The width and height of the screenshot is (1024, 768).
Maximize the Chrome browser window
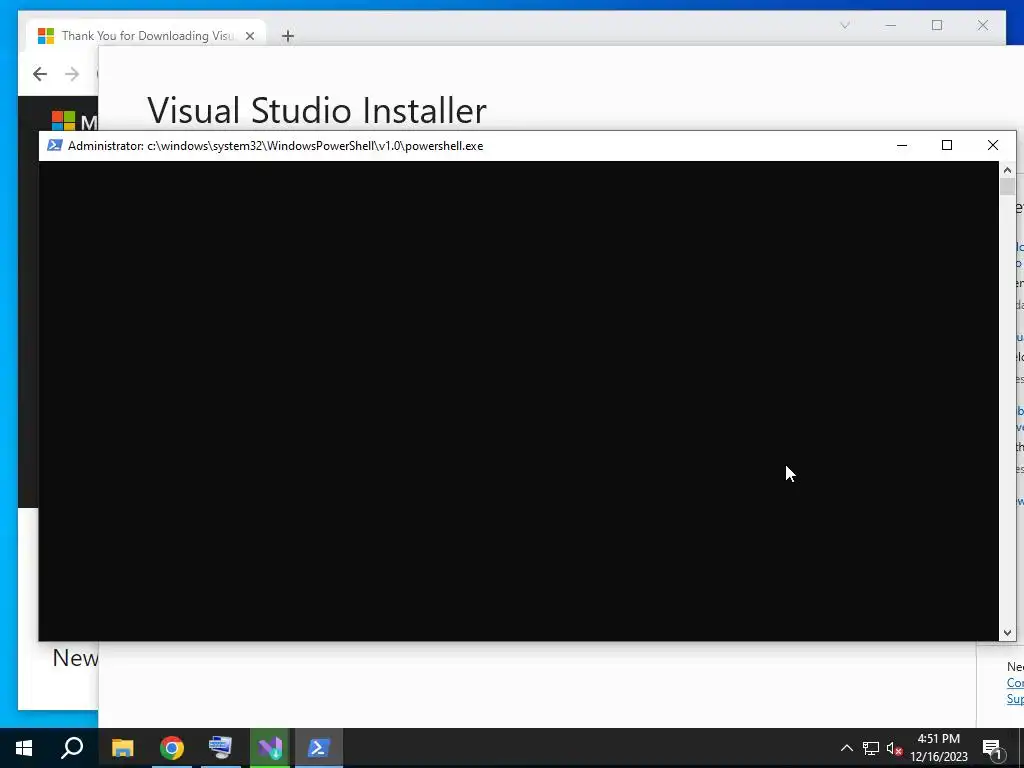(x=937, y=25)
